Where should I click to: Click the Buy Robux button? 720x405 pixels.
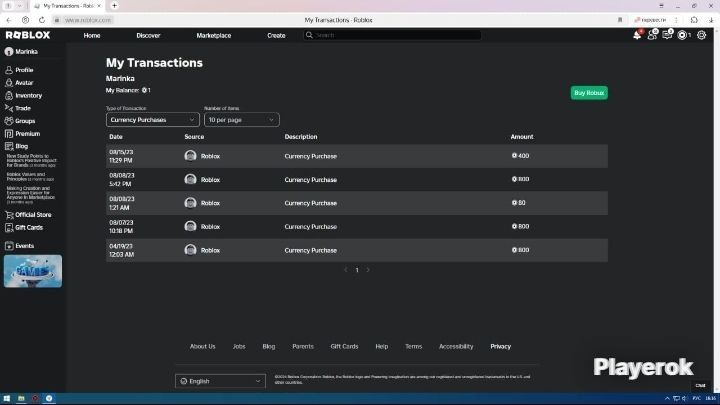pos(589,93)
